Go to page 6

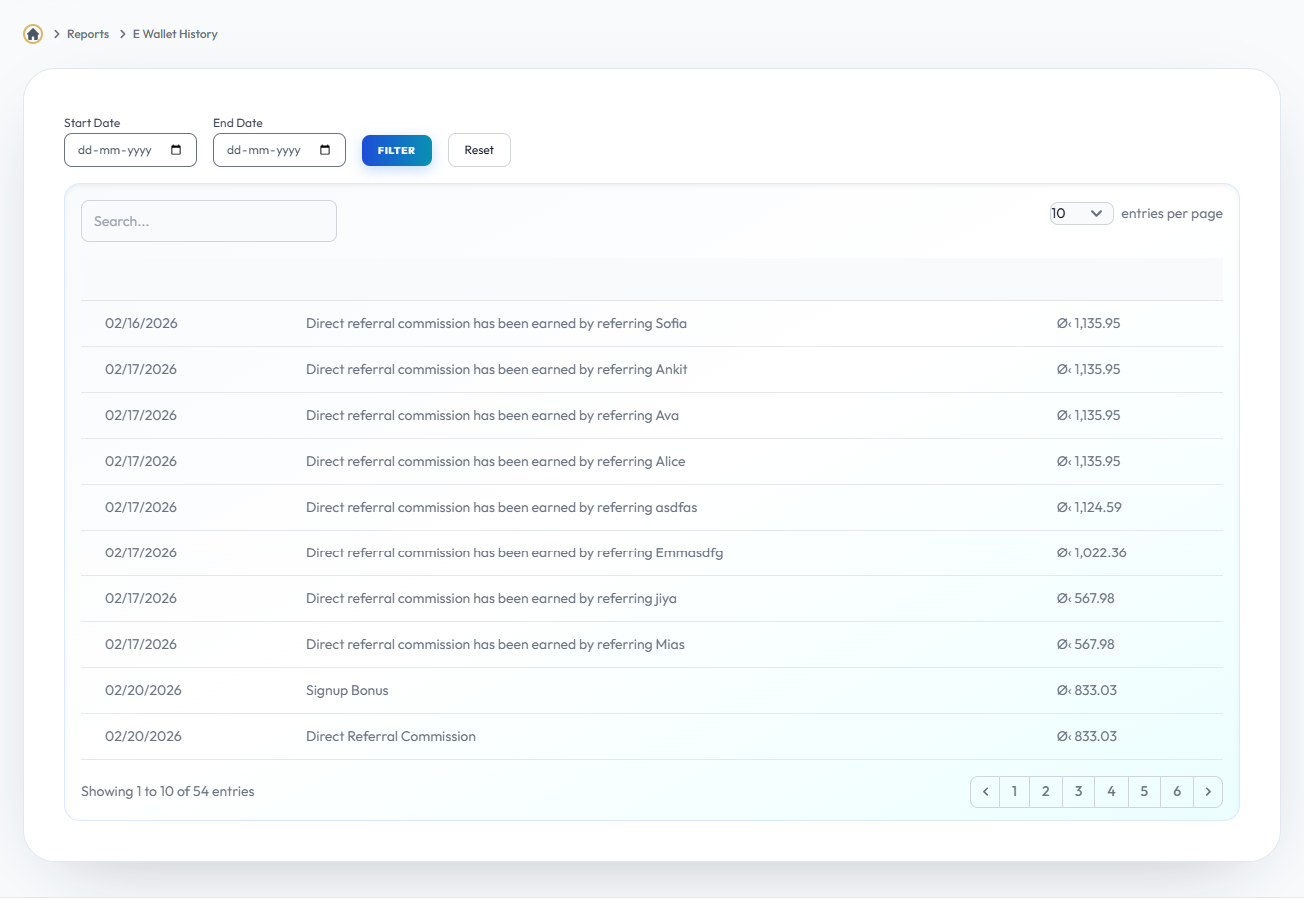(x=1177, y=792)
